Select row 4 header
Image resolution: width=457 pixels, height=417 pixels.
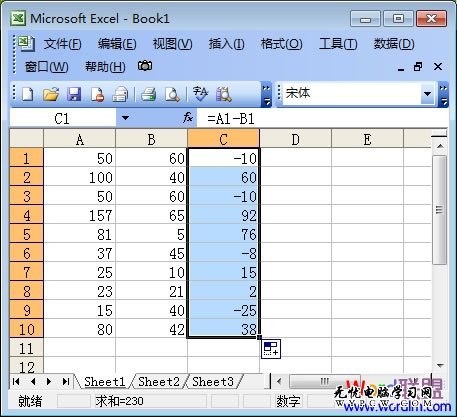27,215
